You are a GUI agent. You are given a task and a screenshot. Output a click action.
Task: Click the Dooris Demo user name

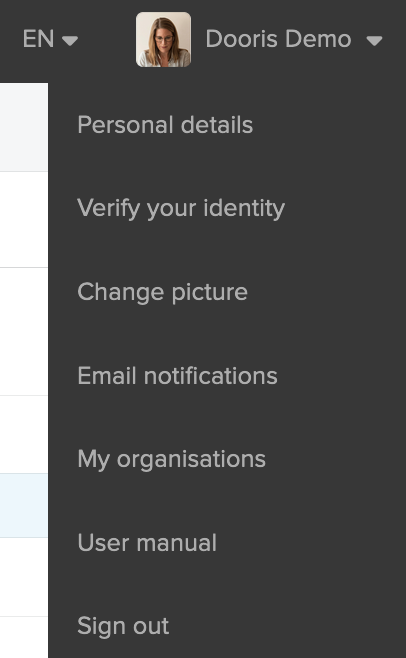click(278, 39)
